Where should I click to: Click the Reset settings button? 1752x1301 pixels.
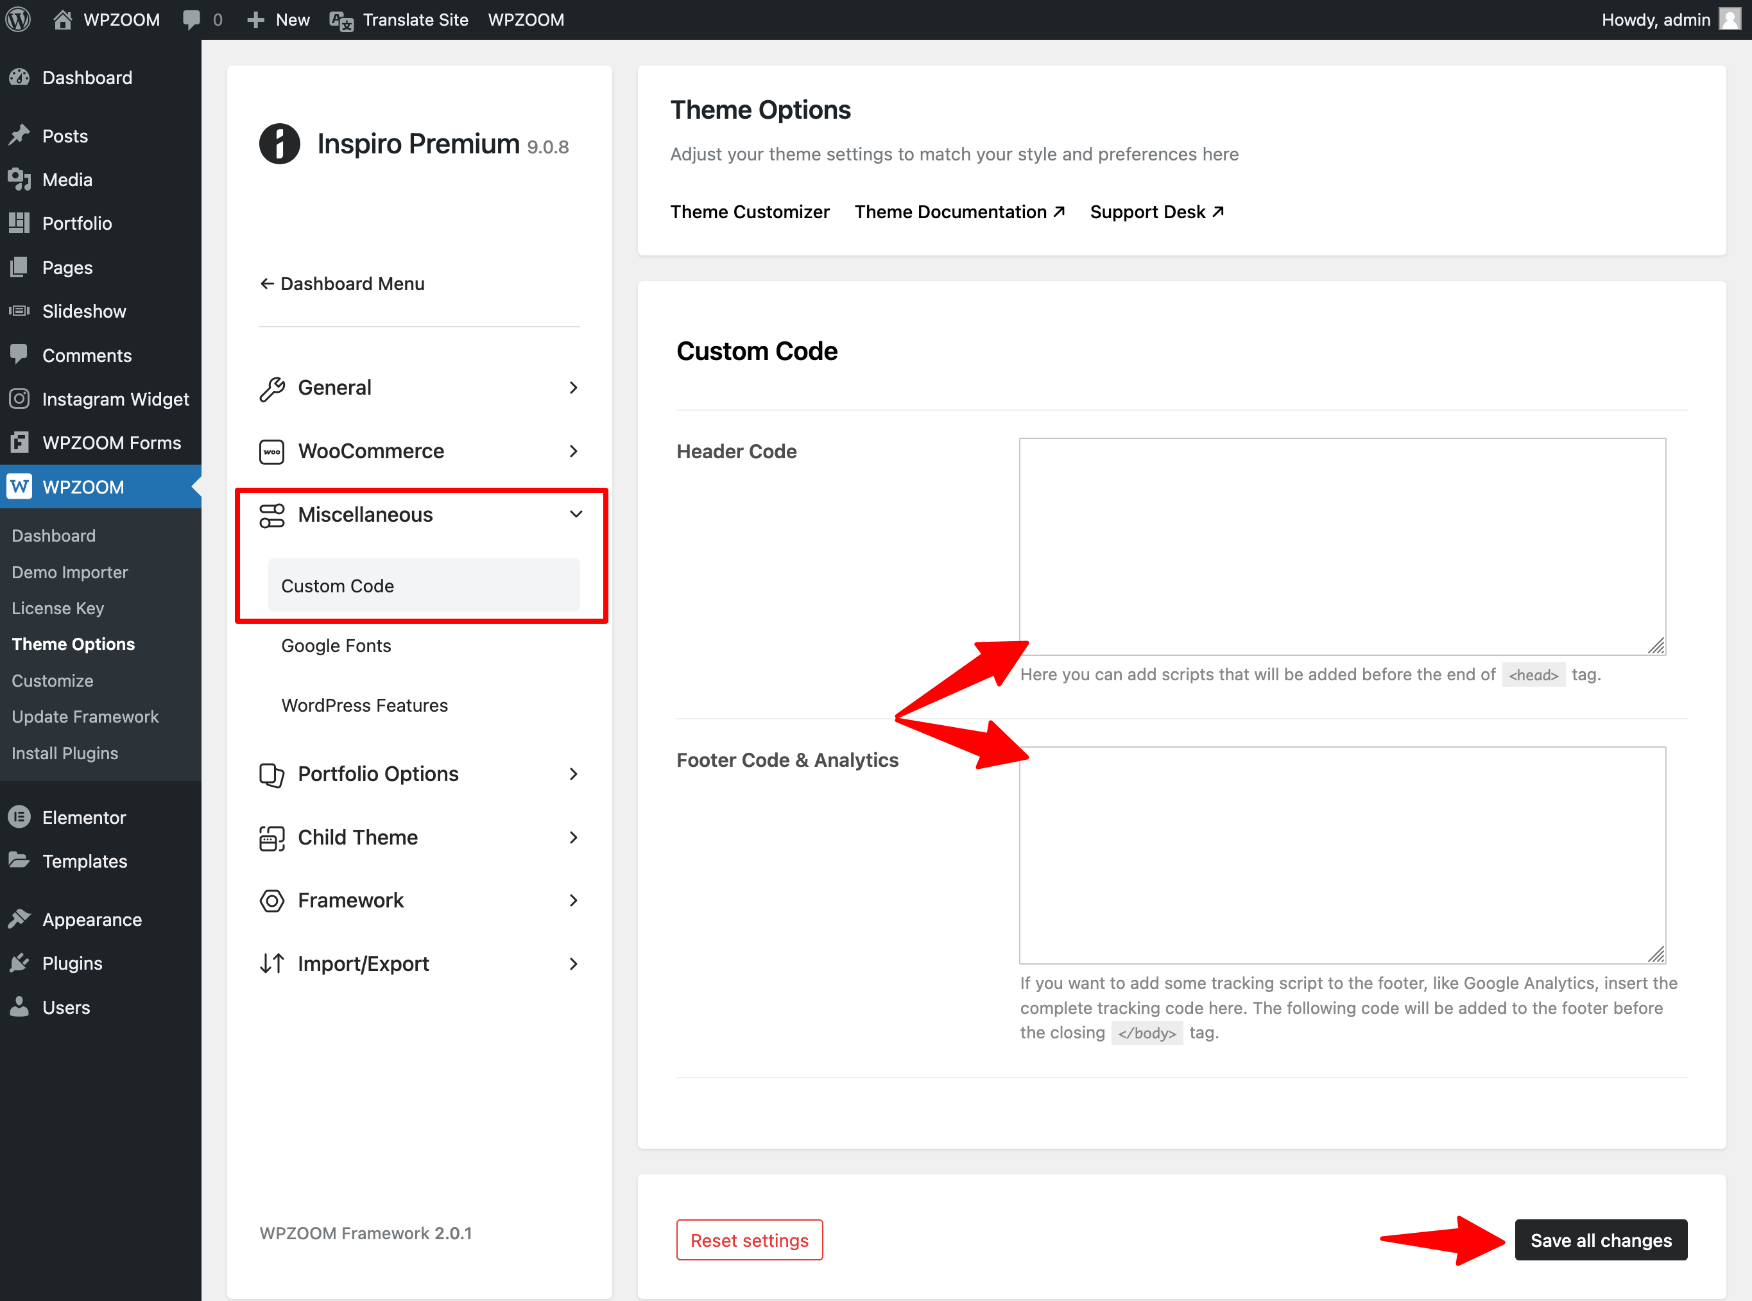click(x=749, y=1240)
